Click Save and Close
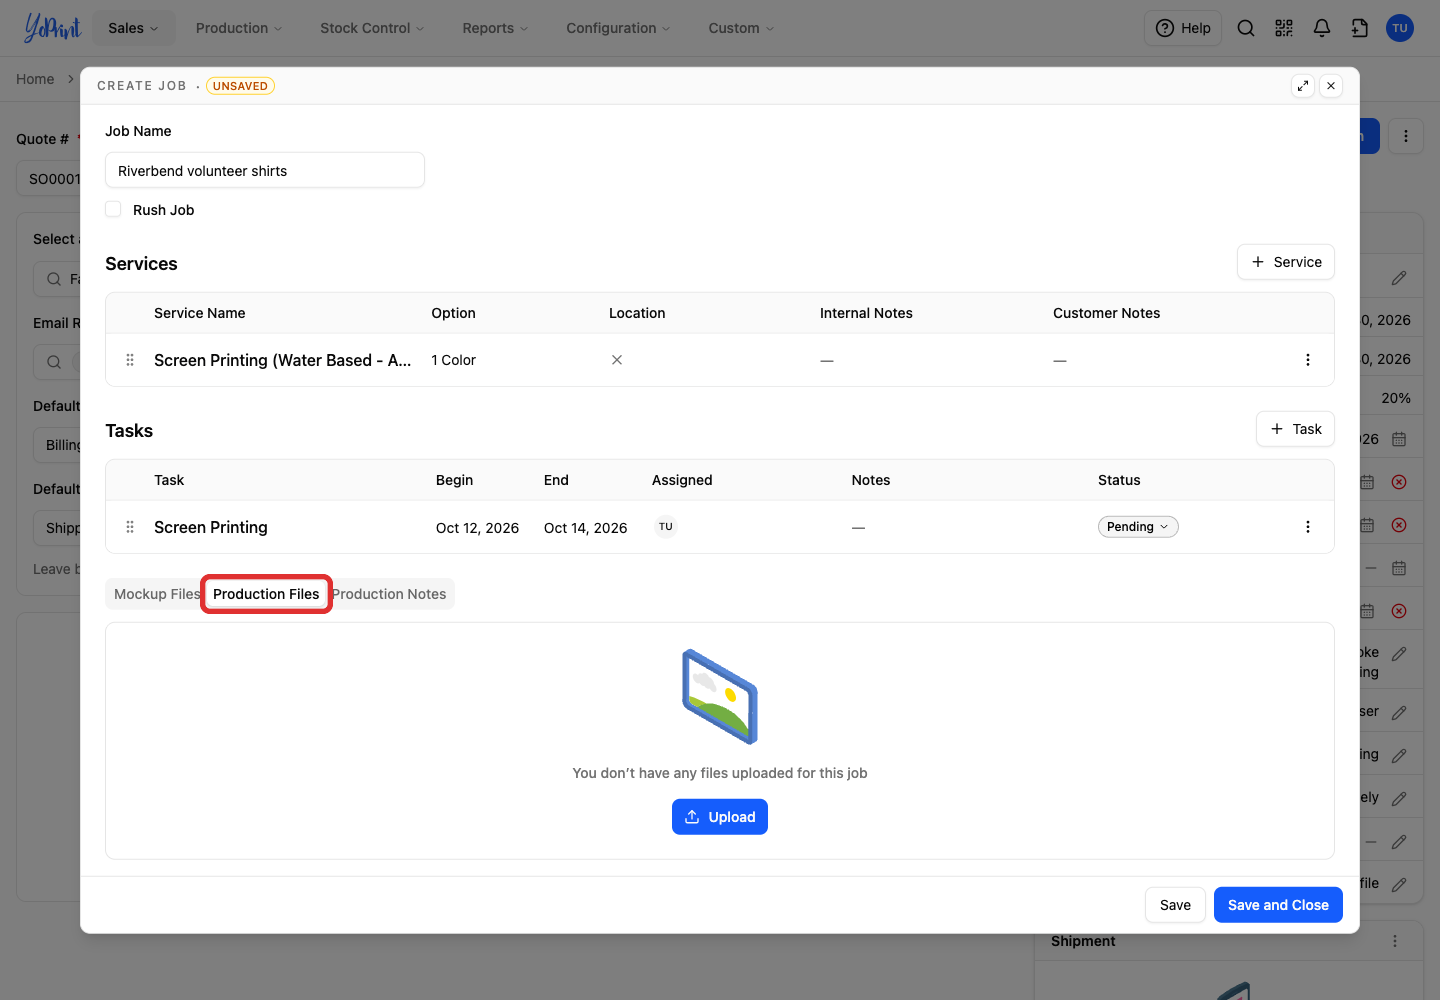 click(x=1278, y=905)
